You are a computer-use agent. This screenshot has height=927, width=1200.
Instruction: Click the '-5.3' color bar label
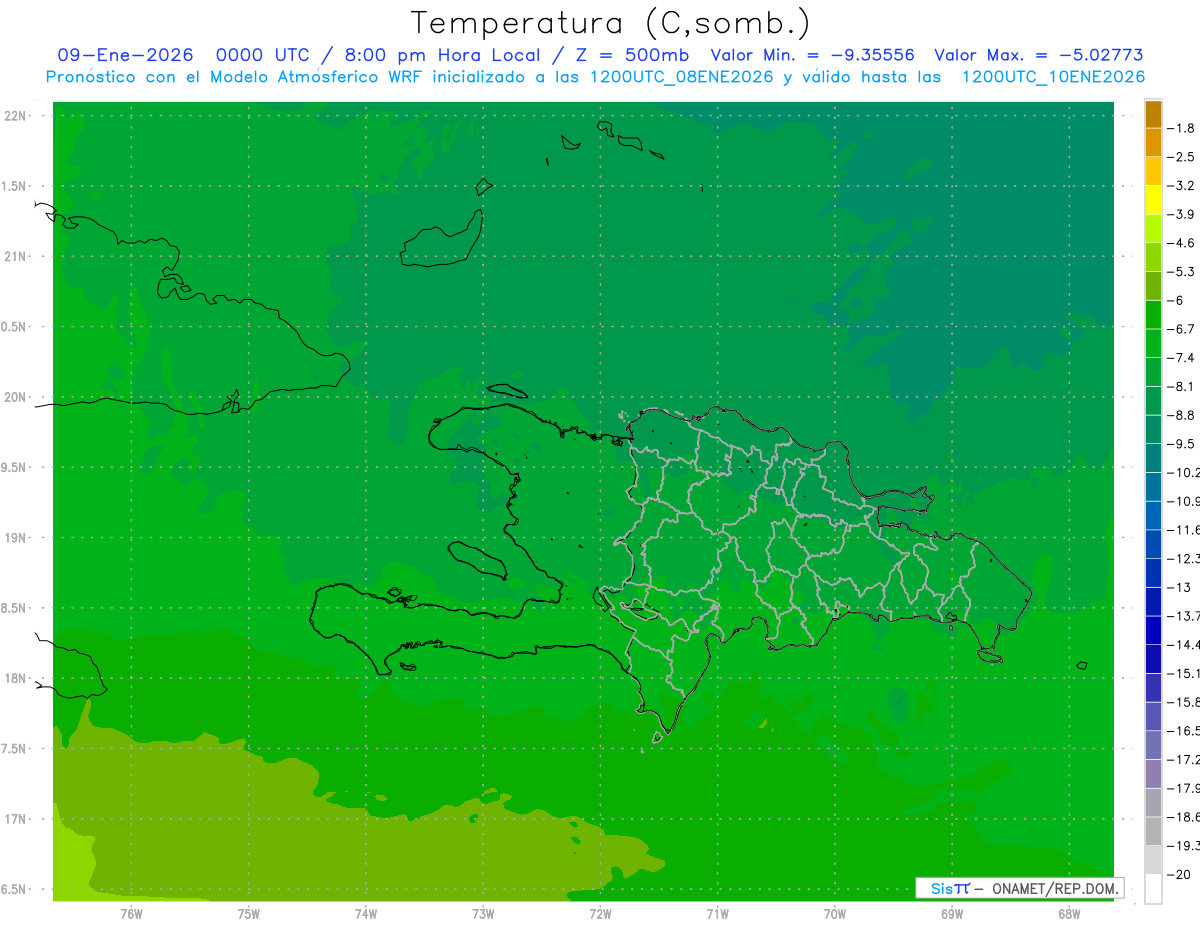(1183, 272)
